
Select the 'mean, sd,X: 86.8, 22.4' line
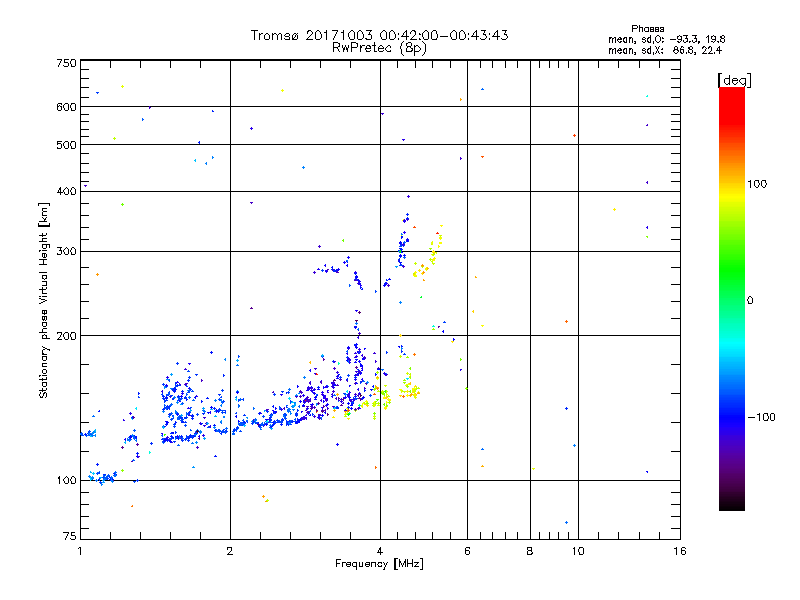click(x=665, y=50)
